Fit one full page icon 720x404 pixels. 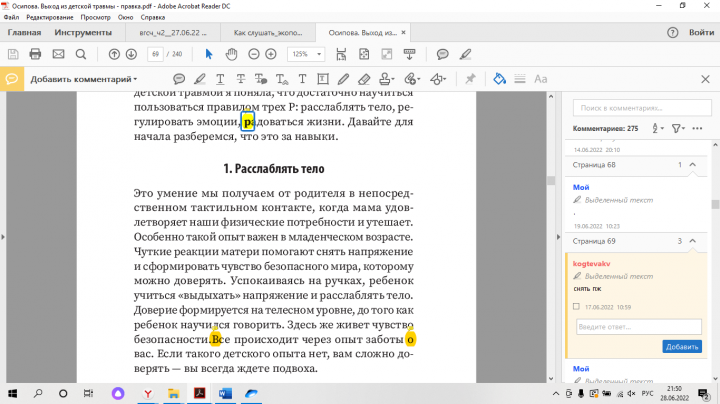click(x=364, y=54)
